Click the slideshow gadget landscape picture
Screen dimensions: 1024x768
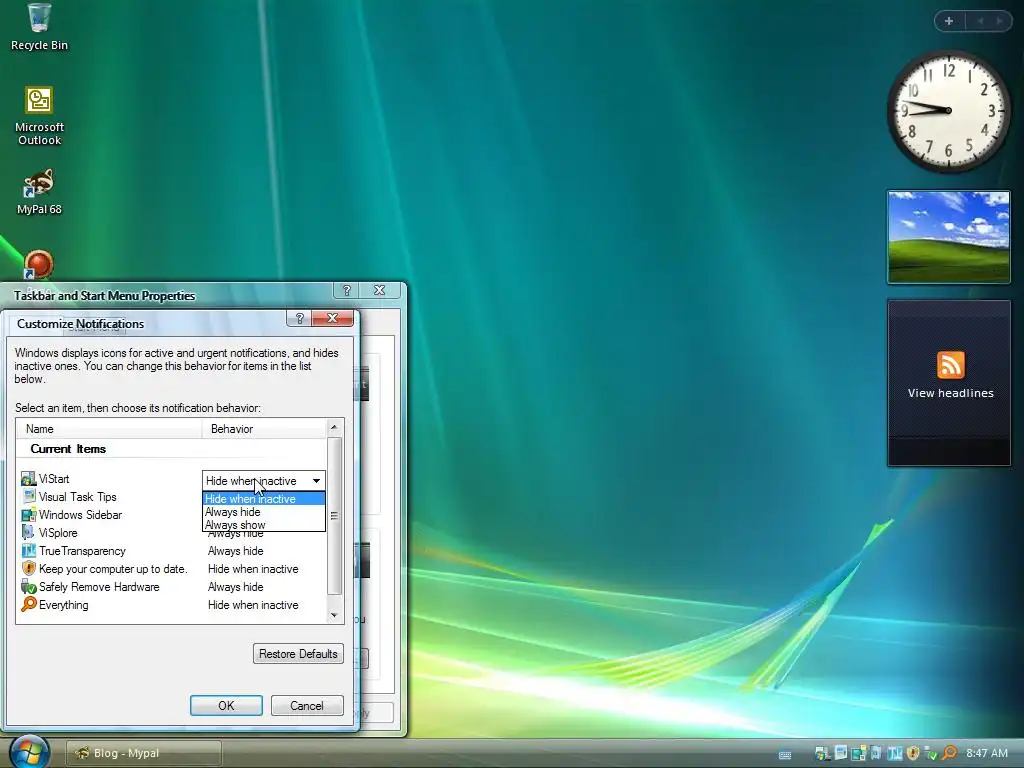949,237
